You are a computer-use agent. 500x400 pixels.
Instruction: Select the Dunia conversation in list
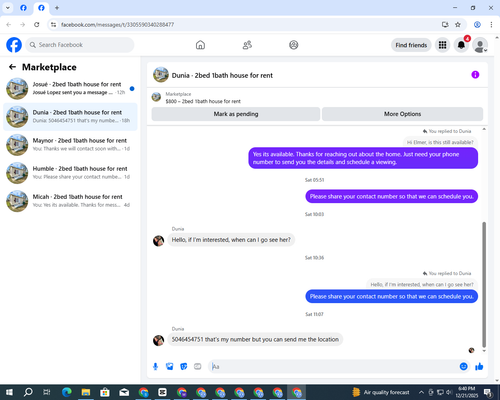point(70,117)
